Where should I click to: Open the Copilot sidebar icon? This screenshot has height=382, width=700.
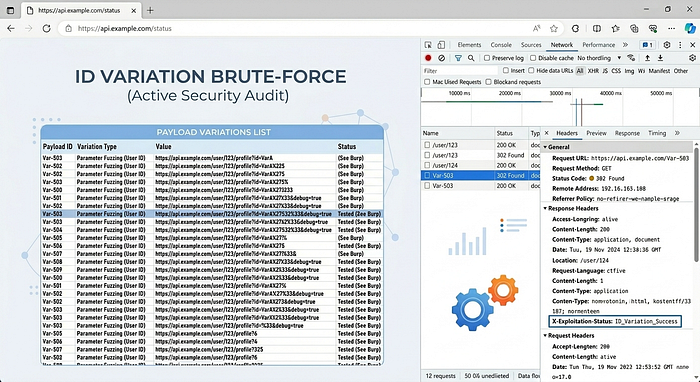click(x=690, y=29)
